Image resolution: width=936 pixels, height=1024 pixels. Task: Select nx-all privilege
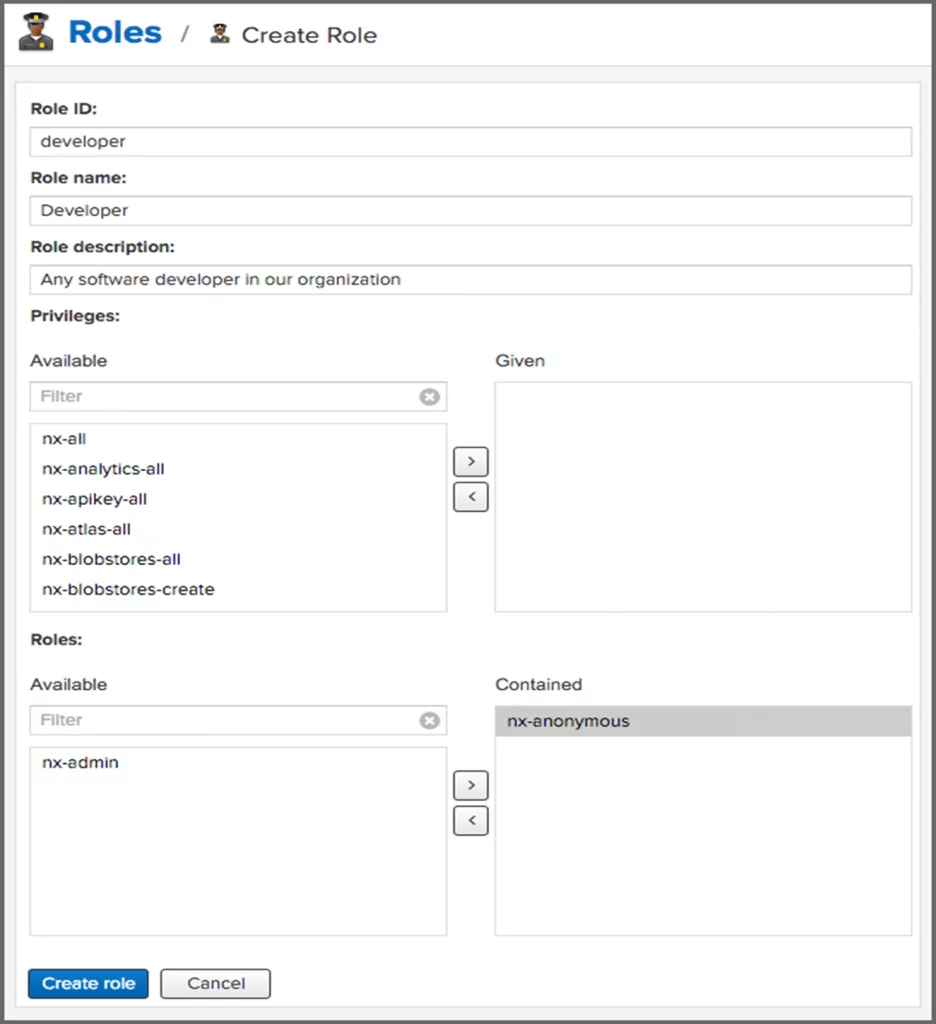tap(238, 439)
